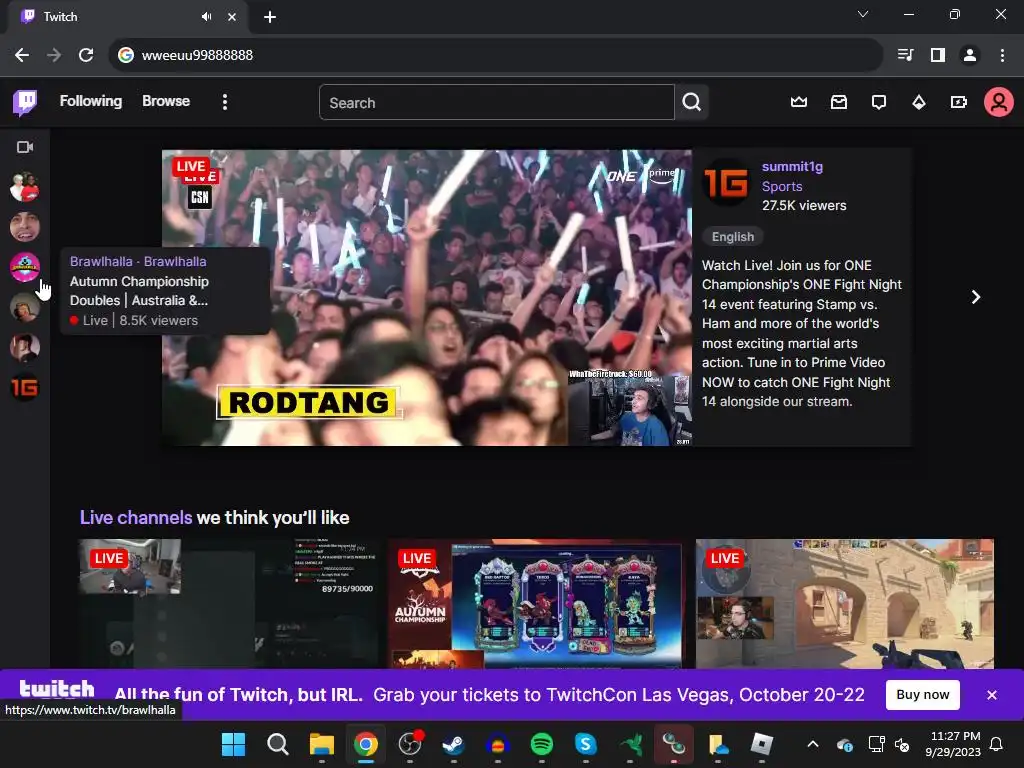Open Spotify from the taskbar

click(541, 744)
